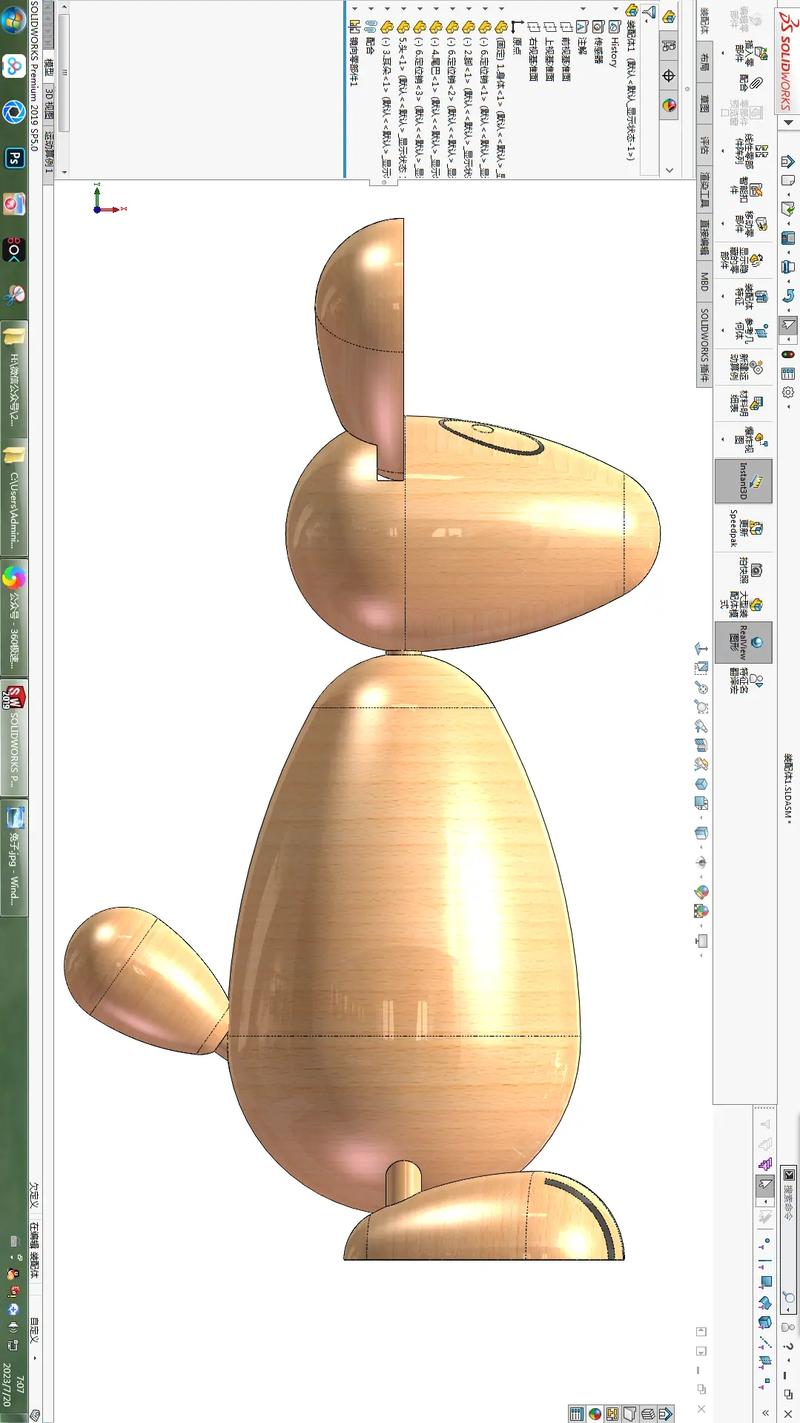This screenshot has height=1423, width=800.
Task: Select the Move Component (移动零部件) tool
Action: 759,222
